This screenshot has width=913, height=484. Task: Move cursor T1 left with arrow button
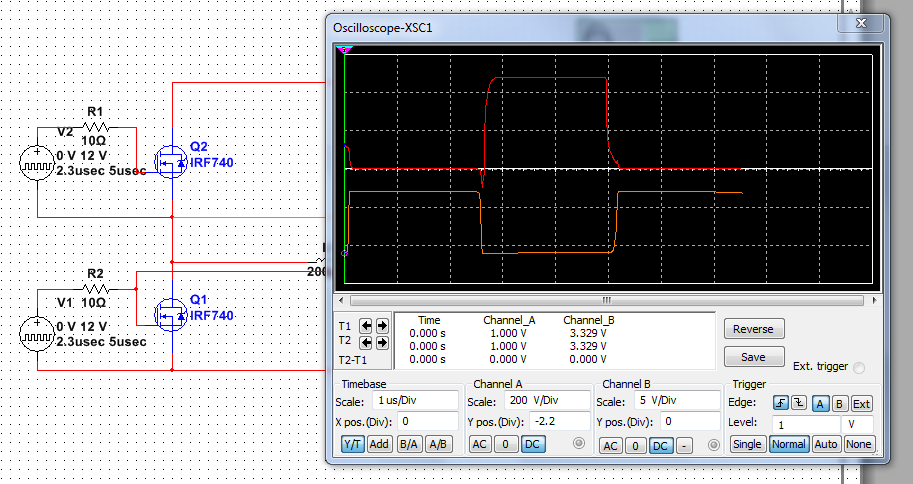click(x=366, y=325)
